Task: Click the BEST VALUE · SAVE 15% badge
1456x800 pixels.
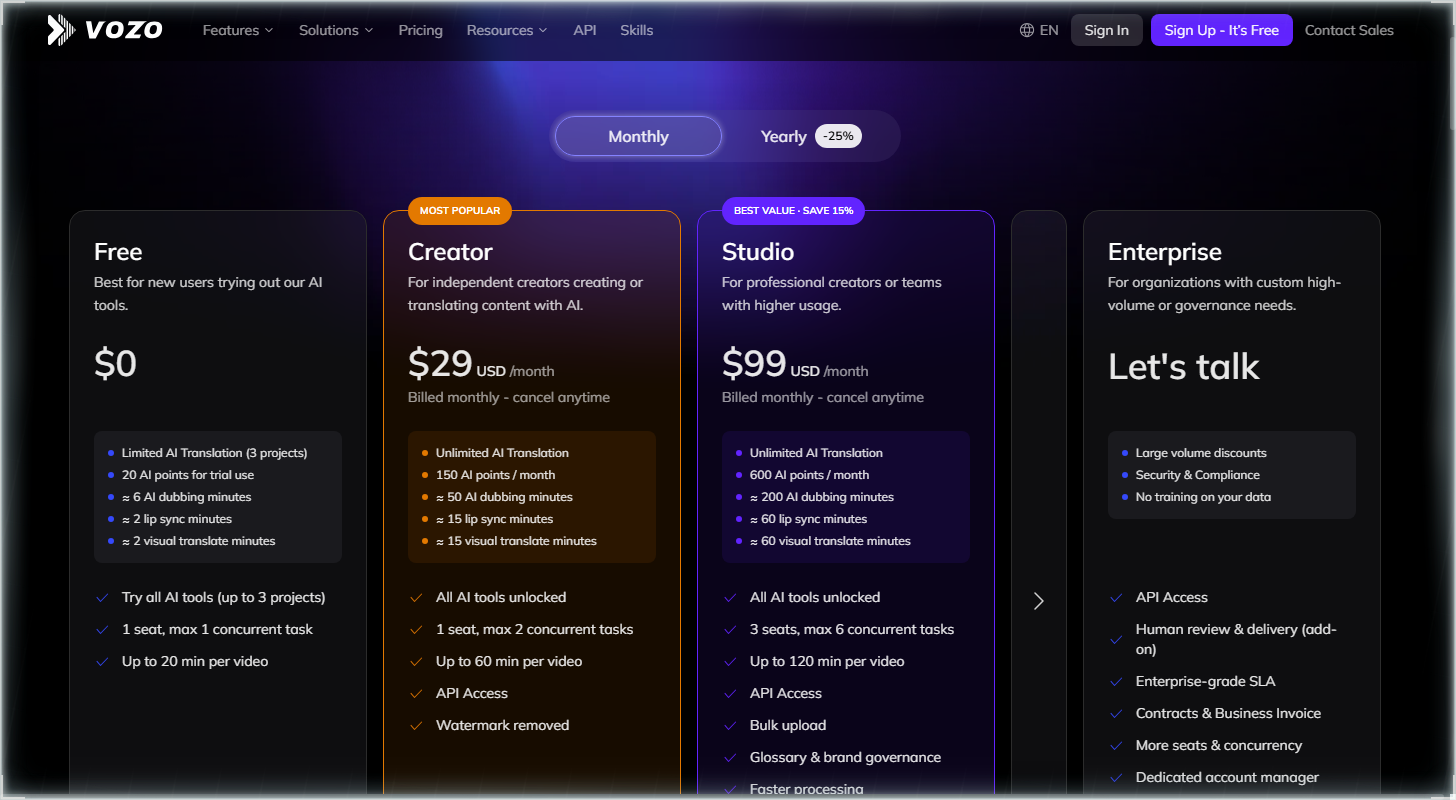Action: (794, 211)
